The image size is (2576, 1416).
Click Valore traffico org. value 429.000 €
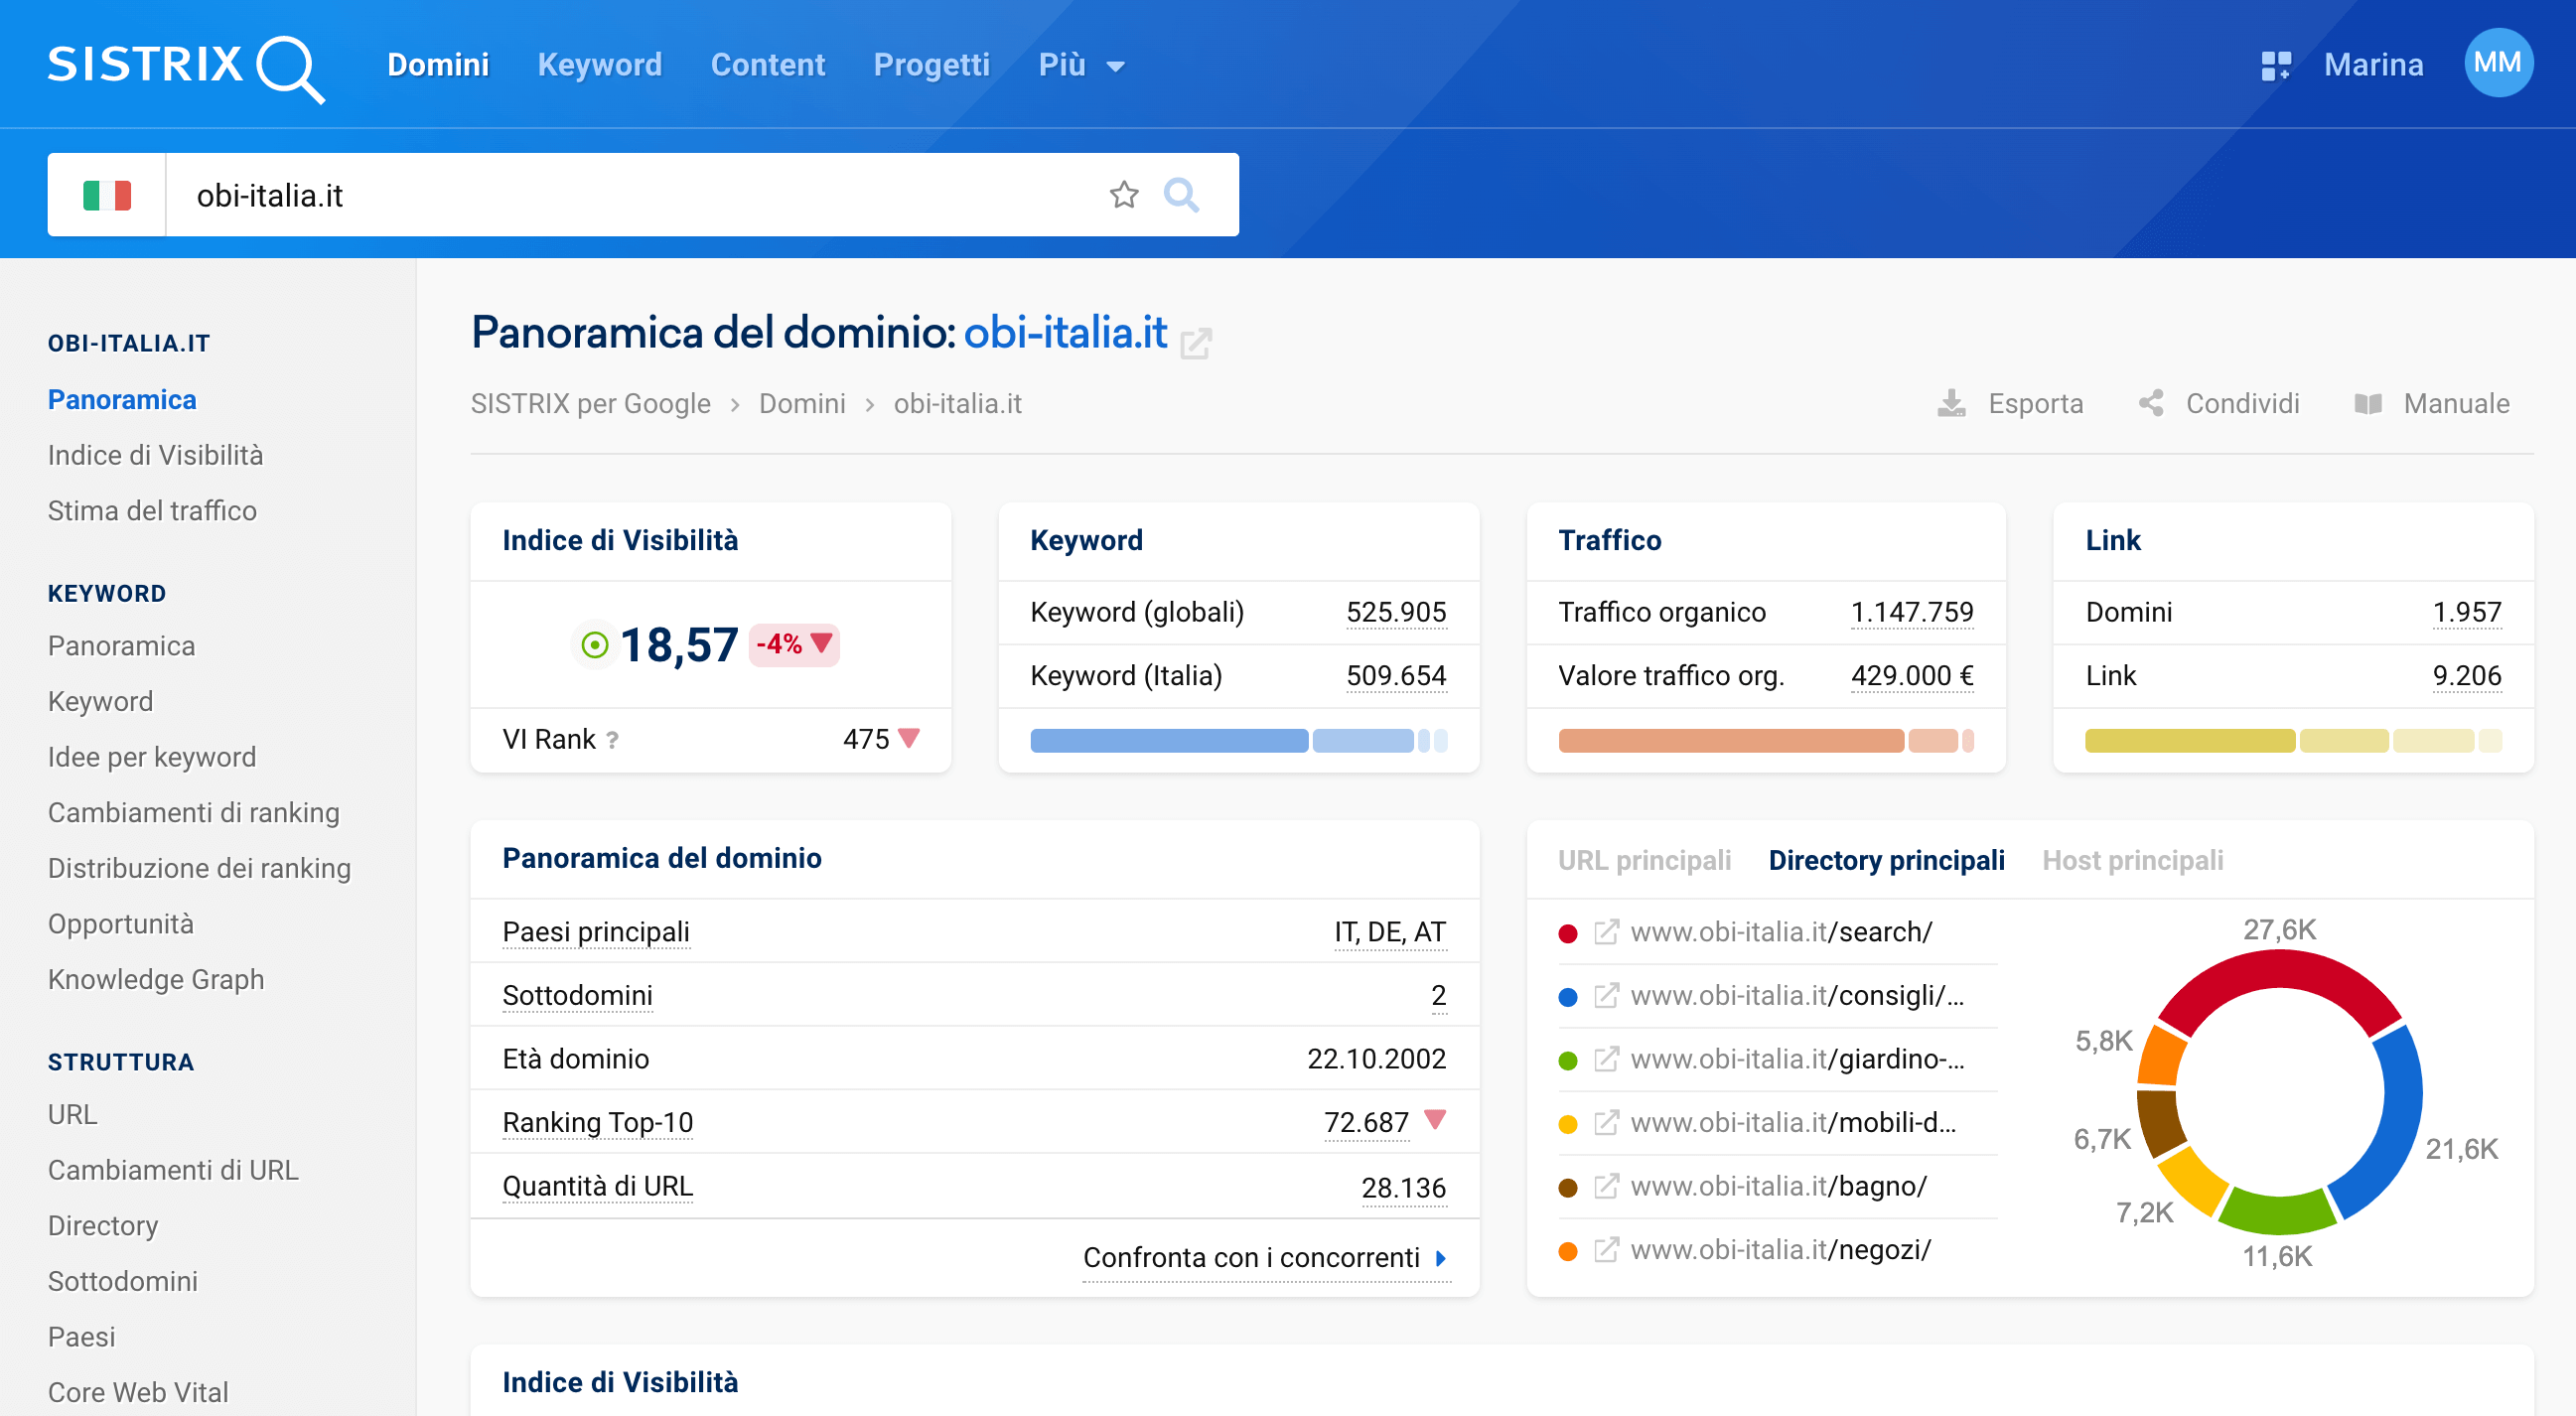[1912, 676]
